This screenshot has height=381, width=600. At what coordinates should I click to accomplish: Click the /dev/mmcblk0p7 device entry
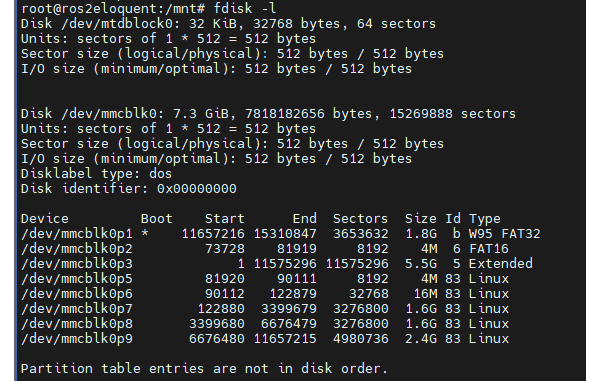(x=77, y=309)
